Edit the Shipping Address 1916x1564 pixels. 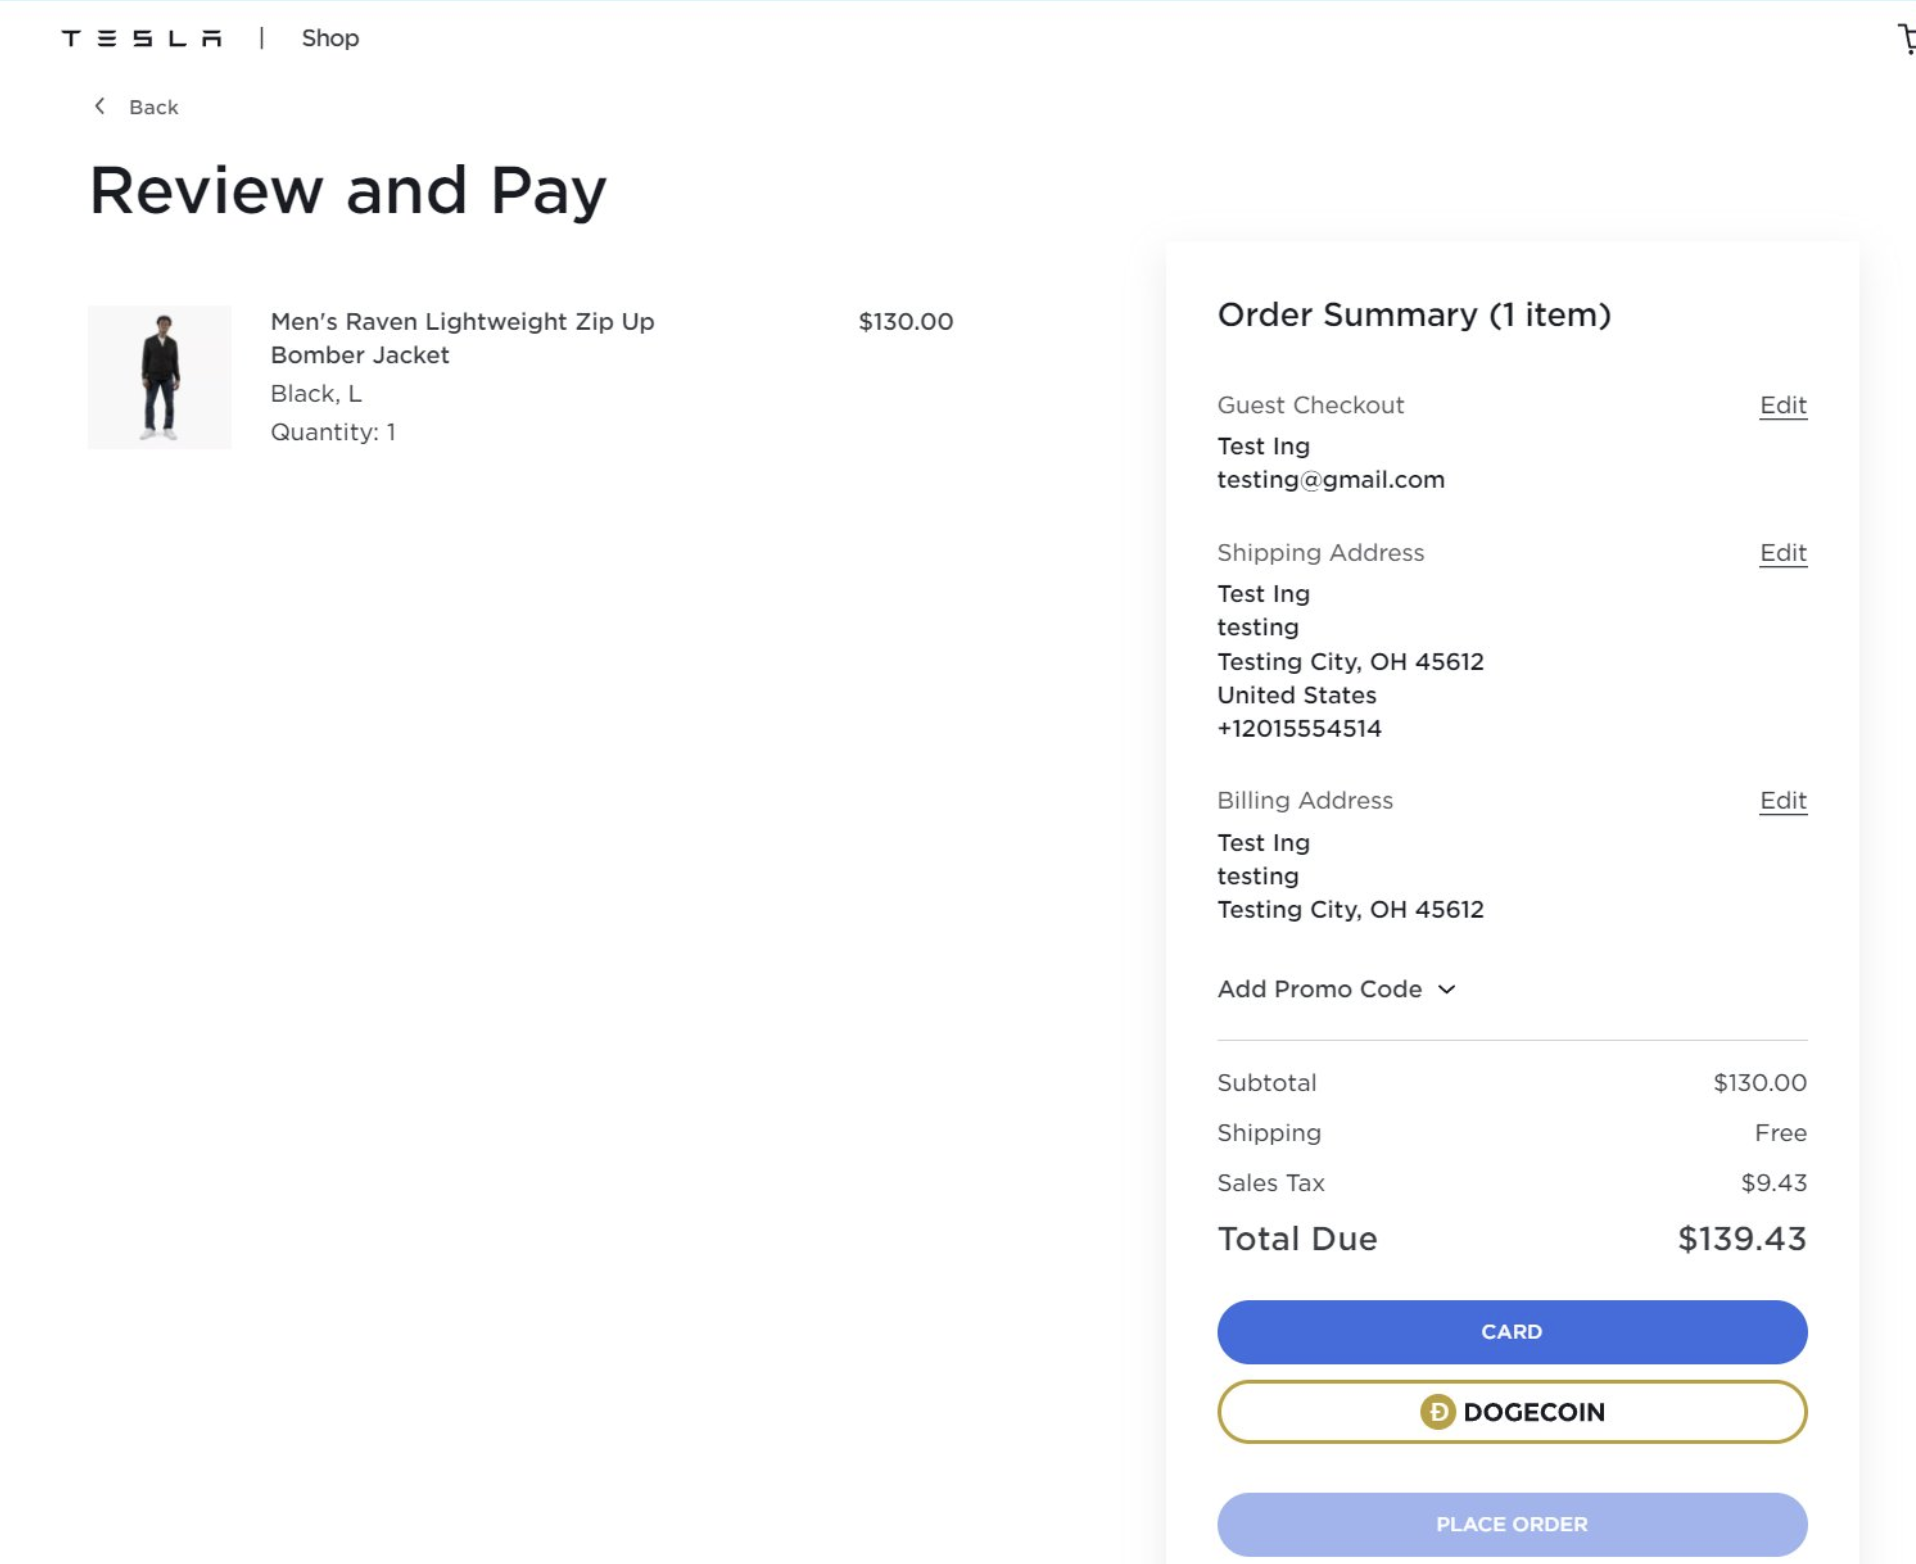point(1783,552)
